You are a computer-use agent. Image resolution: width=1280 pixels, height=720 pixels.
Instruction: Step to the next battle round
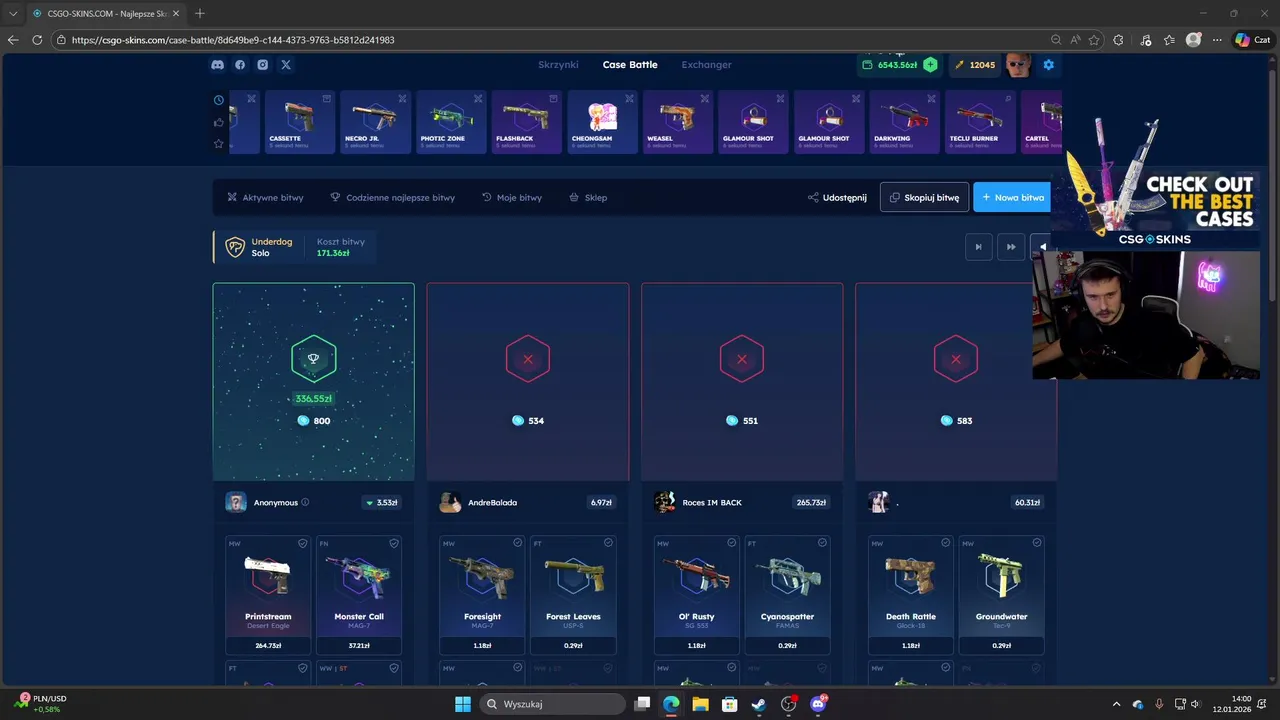978,247
